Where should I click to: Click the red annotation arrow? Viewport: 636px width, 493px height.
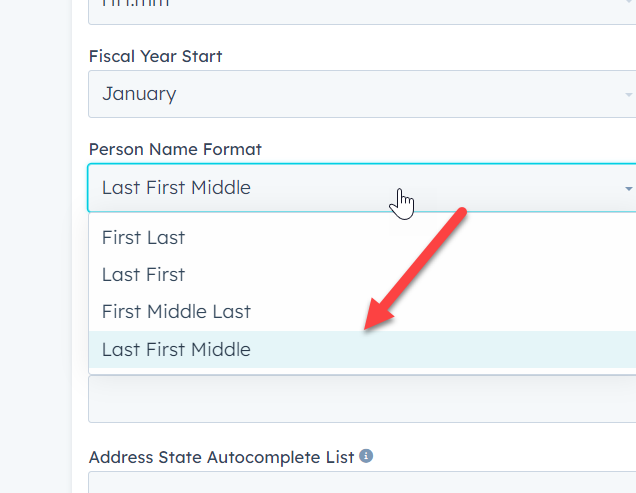click(414, 268)
